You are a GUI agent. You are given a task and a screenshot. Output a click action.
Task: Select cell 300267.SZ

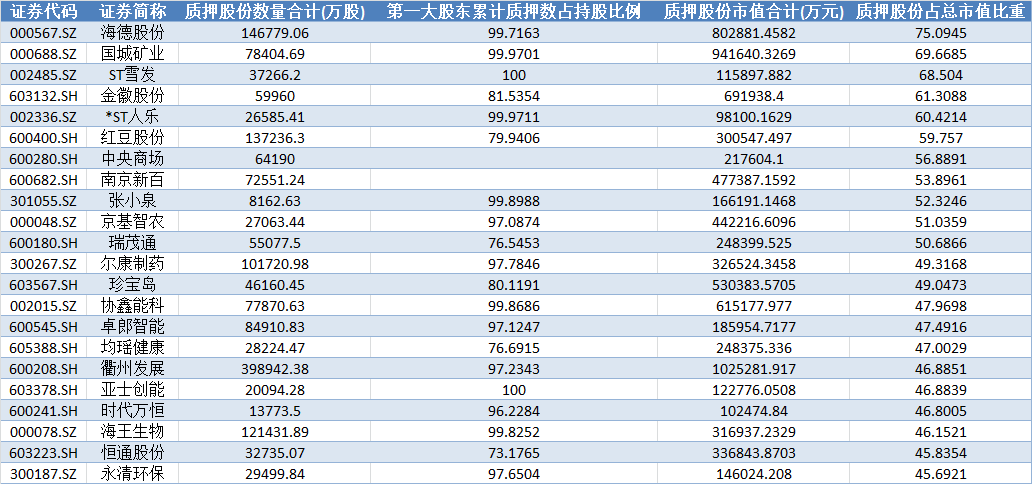coord(43,264)
